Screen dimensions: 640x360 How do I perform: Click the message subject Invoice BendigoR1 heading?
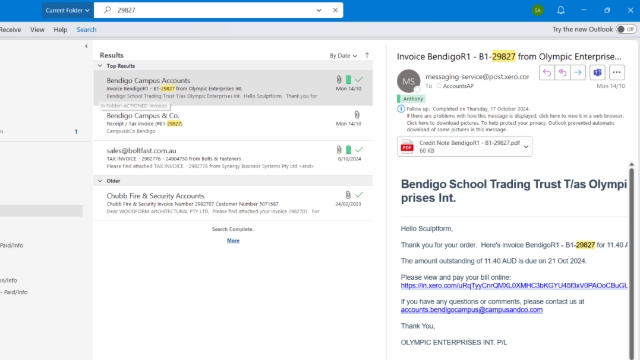[509, 56]
